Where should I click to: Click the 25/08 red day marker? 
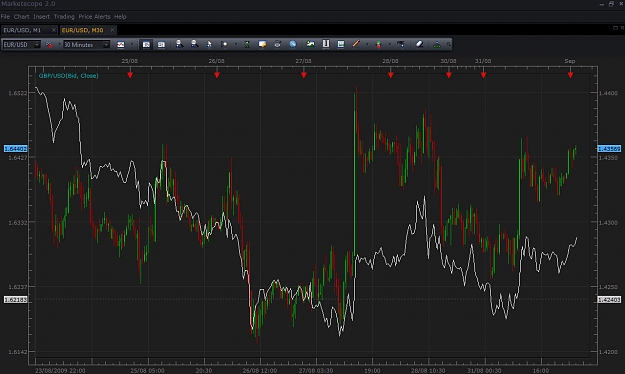coord(130,75)
